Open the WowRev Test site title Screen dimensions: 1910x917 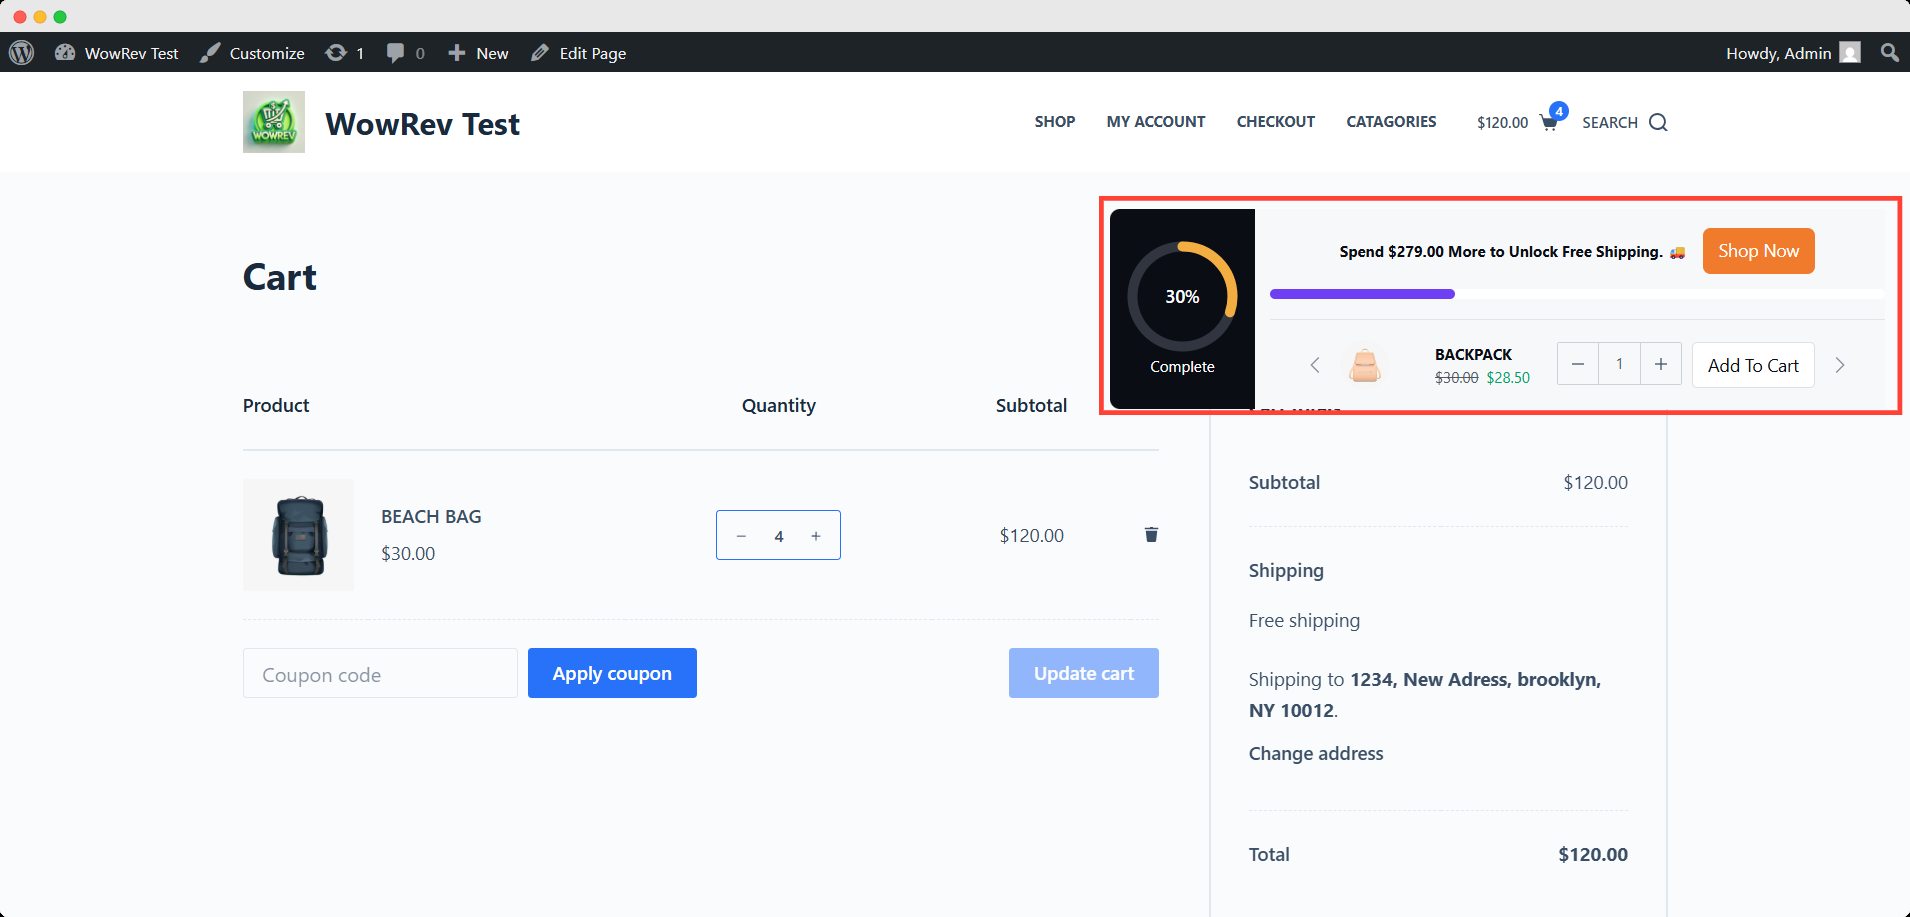(x=422, y=124)
